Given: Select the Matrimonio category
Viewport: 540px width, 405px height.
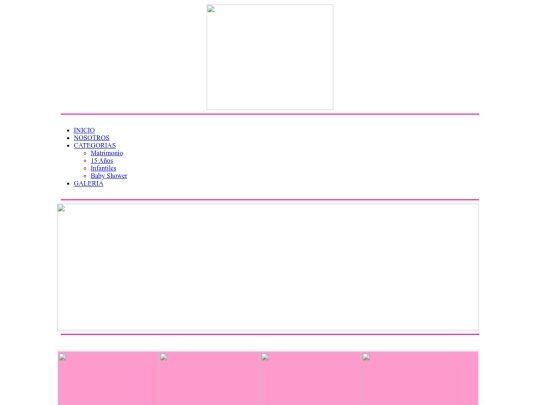Looking at the screenshot, I should click(107, 153).
